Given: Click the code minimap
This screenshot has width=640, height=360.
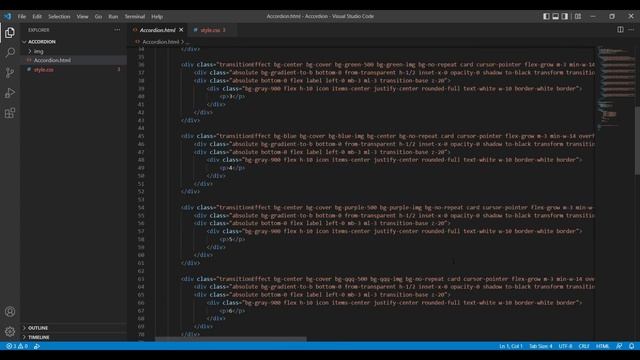Looking at the screenshot, I should [616, 88].
